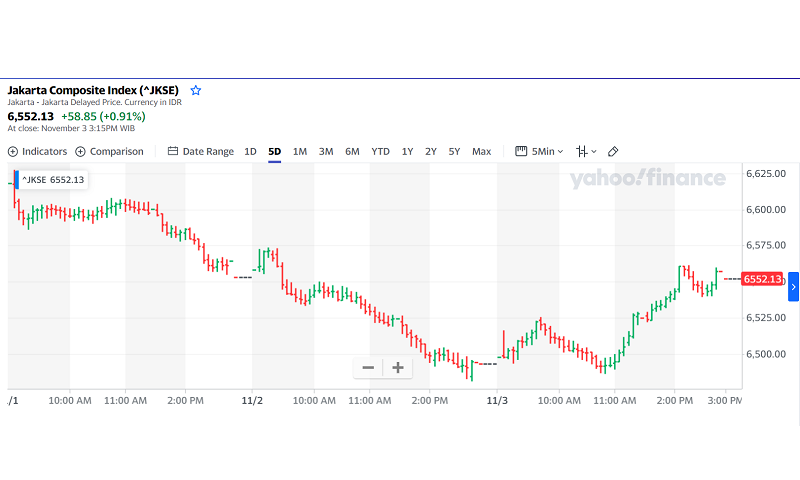Click the 11/3 date label on axis
800x480 pixels.
pos(497,400)
